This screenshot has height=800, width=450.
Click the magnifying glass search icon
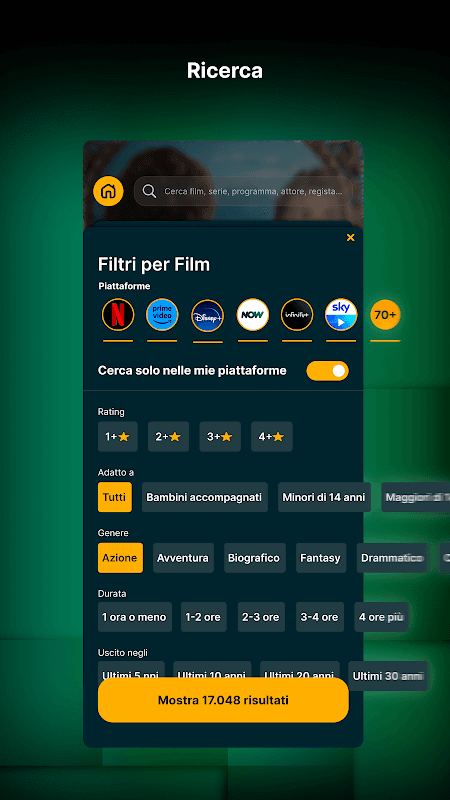(149, 191)
